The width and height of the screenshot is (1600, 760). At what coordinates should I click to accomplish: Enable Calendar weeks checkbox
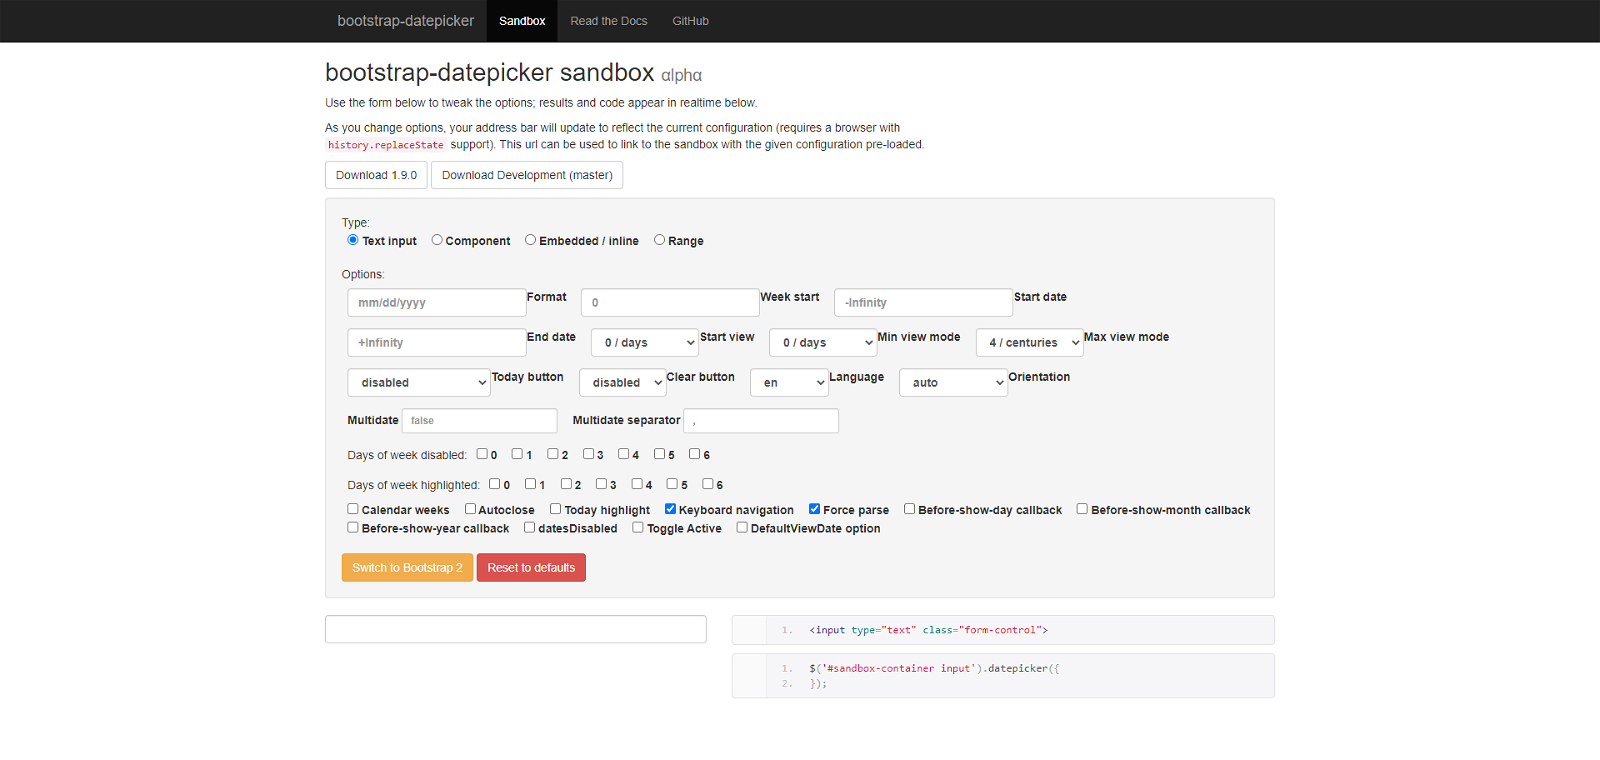(353, 509)
